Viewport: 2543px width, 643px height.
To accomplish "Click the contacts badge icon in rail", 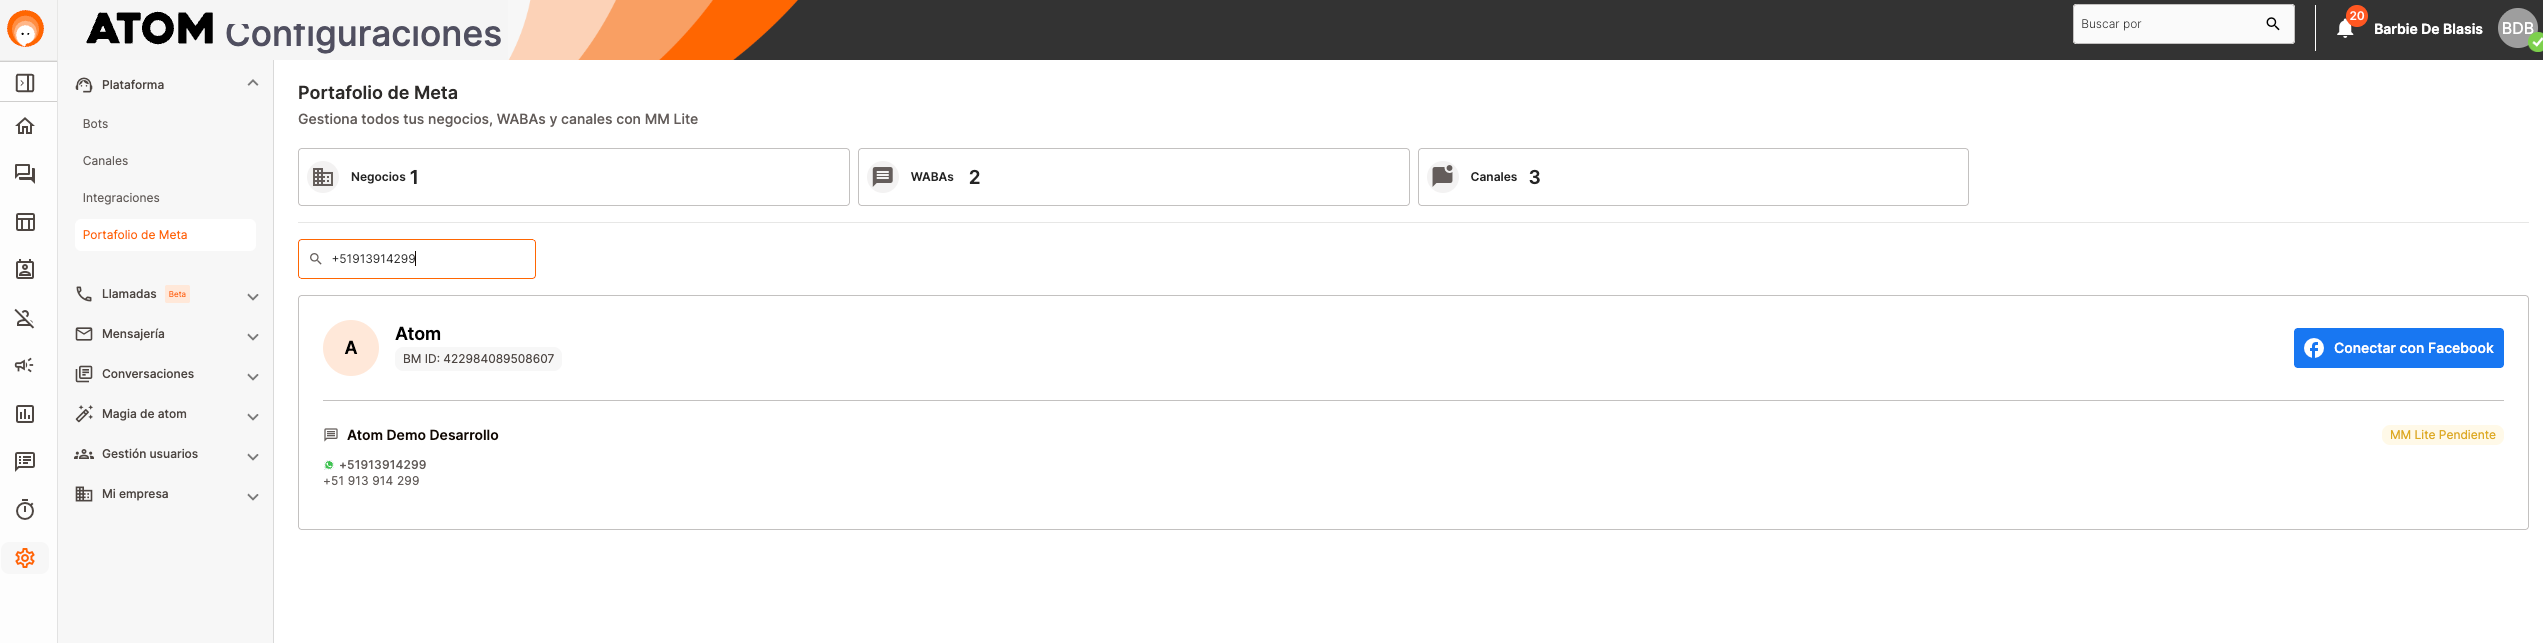I will [25, 270].
